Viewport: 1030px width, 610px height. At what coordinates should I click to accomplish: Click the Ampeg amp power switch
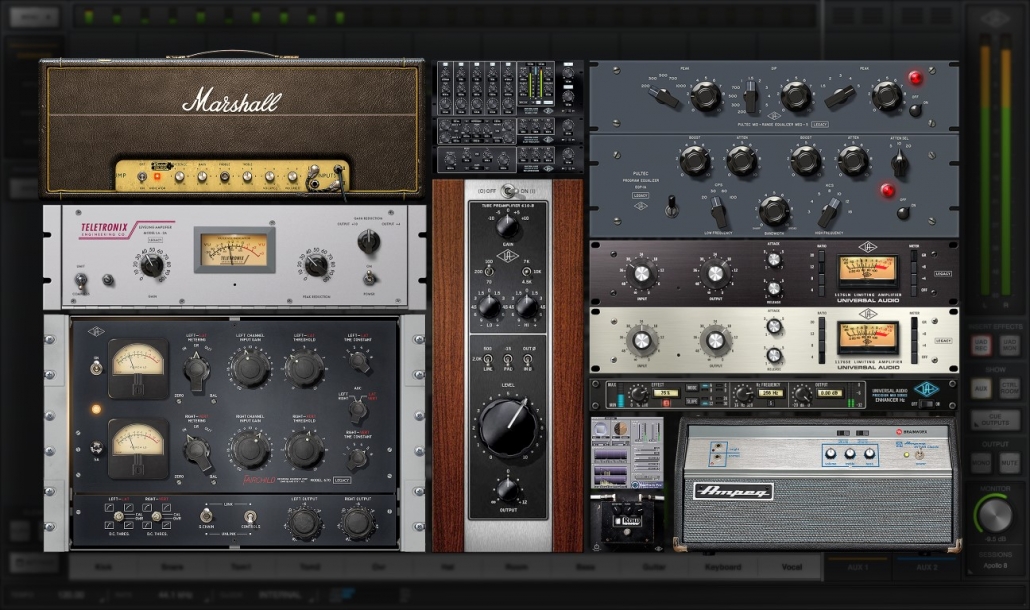[x=919, y=454]
